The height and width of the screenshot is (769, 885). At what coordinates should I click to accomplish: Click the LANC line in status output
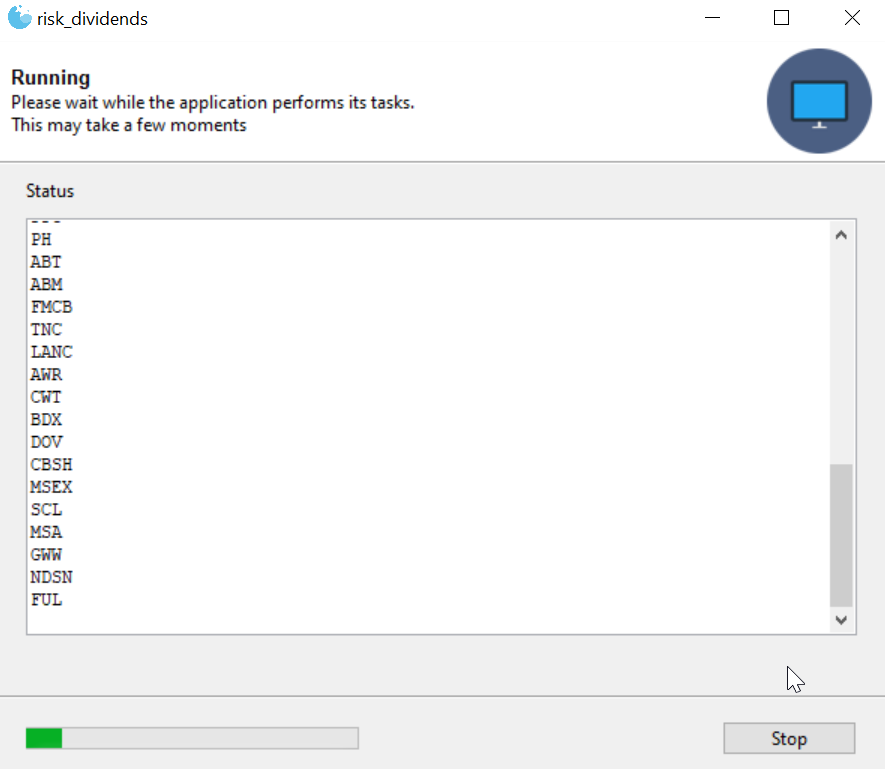click(x=52, y=352)
